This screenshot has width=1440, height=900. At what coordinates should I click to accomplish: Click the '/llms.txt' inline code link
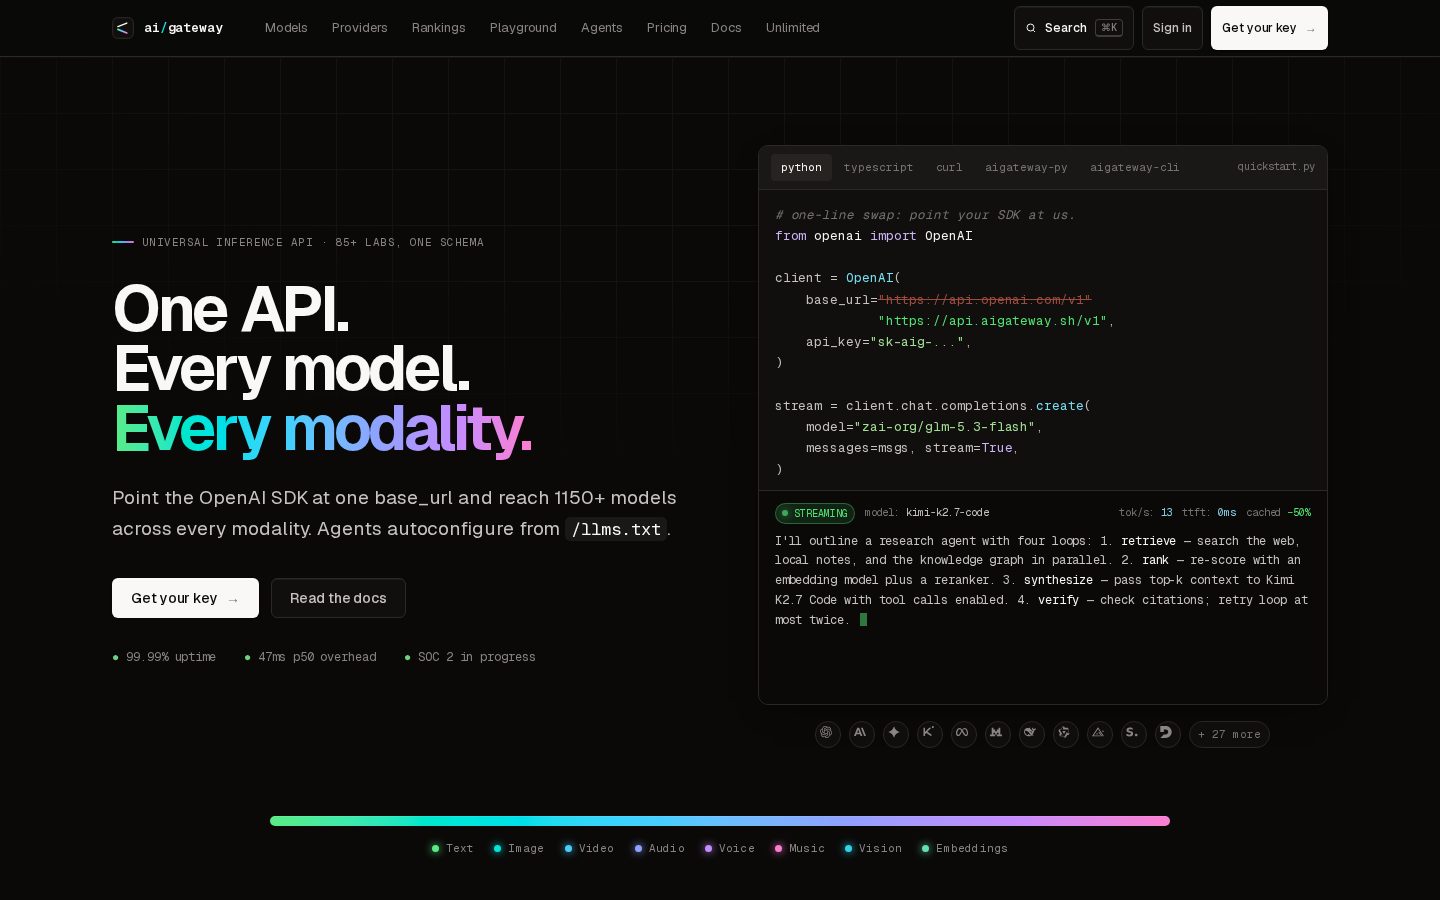point(616,529)
